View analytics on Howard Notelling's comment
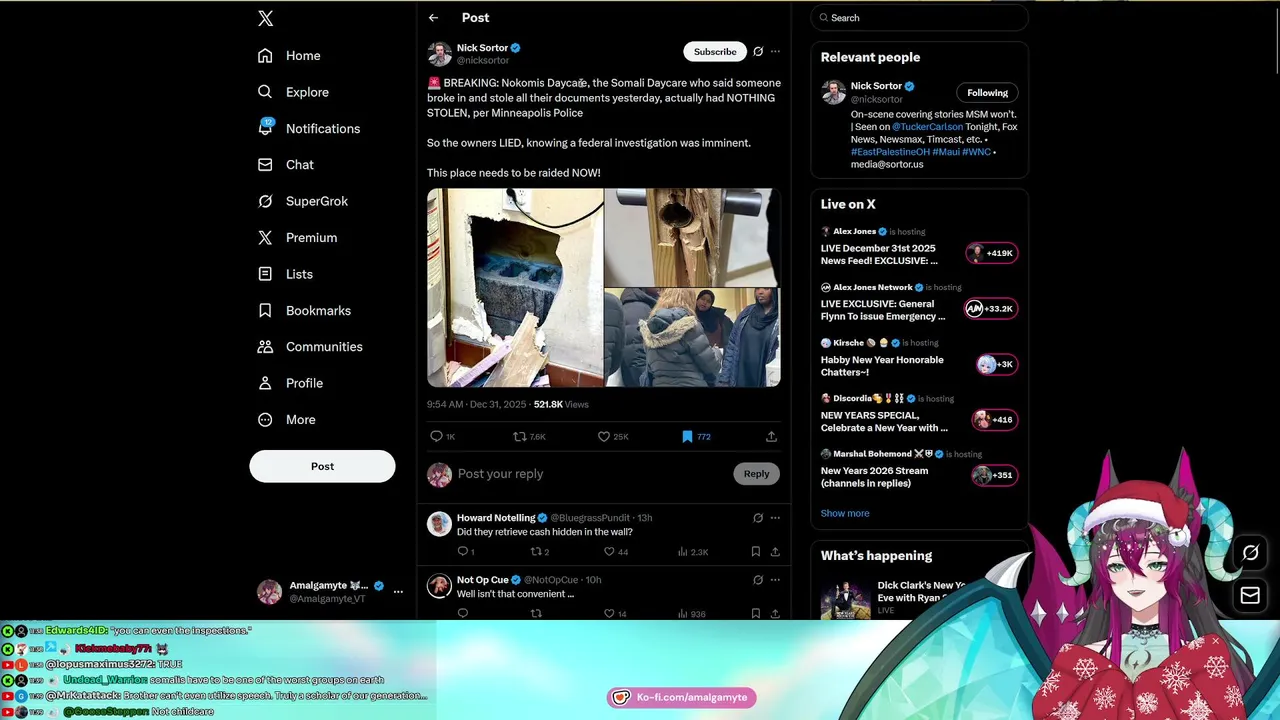This screenshot has width=1280, height=720. point(693,552)
